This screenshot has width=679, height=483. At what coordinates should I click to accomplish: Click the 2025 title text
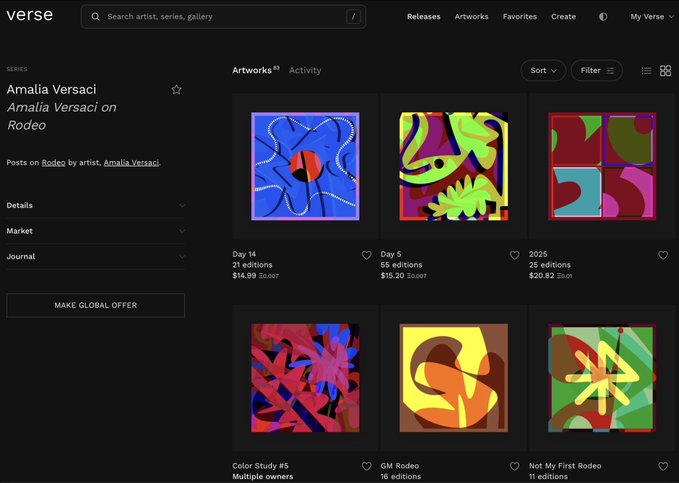tap(538, 254)
